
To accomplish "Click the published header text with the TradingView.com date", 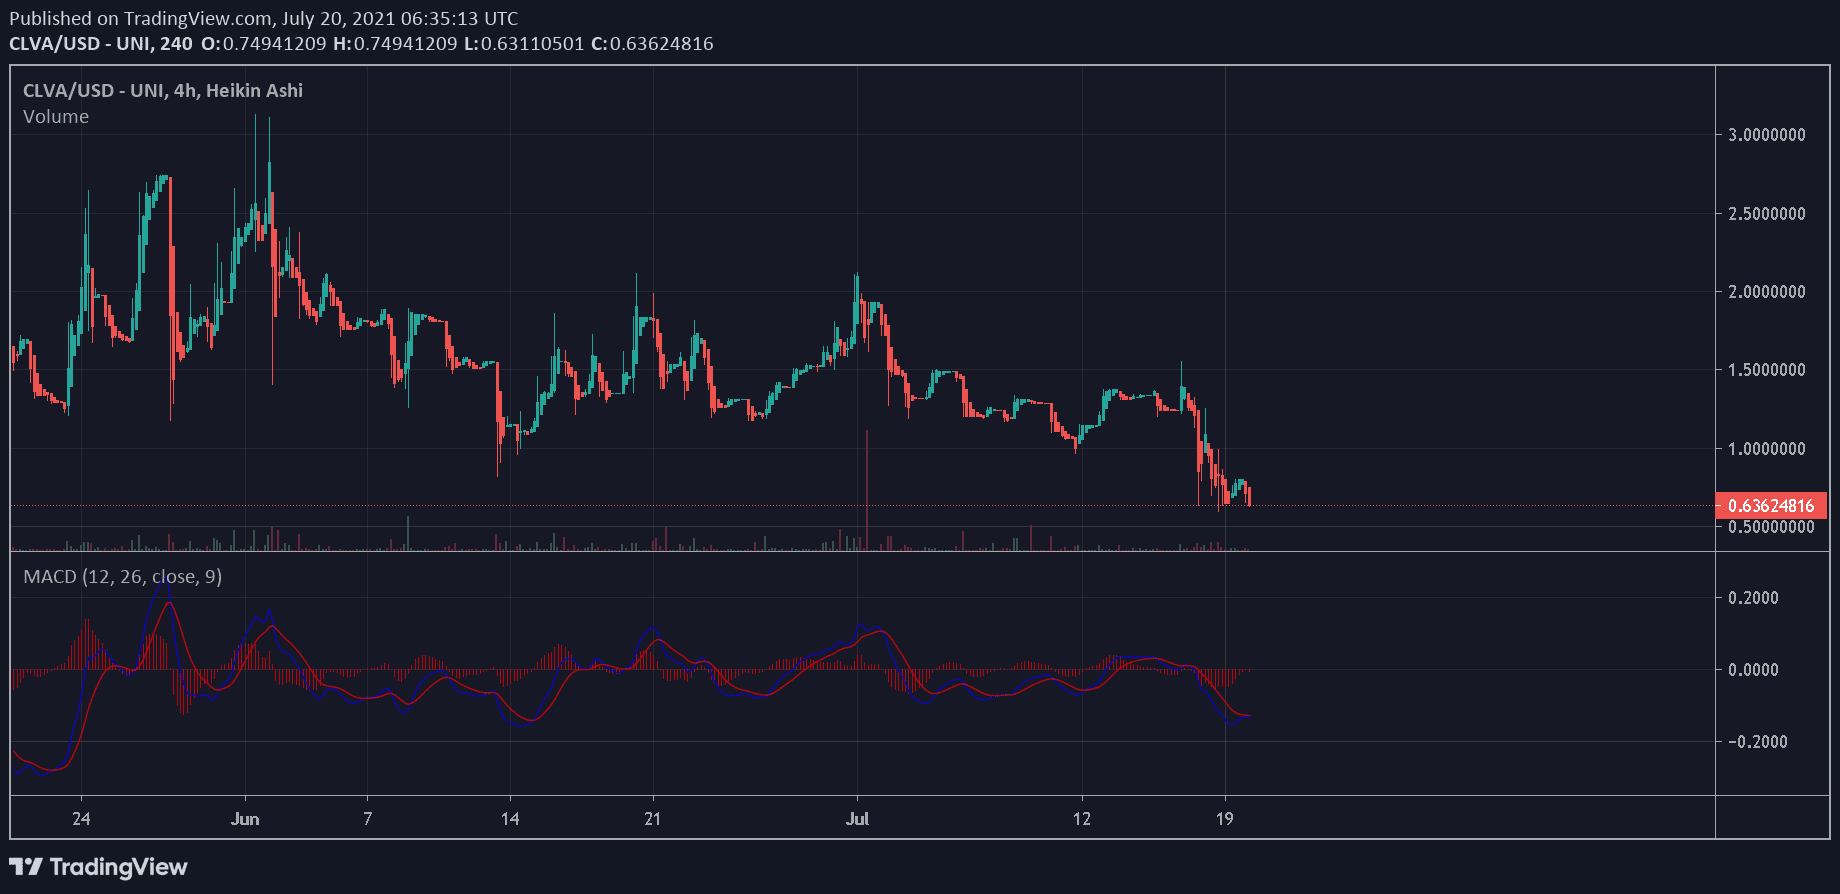I will (x=264, y=19).
